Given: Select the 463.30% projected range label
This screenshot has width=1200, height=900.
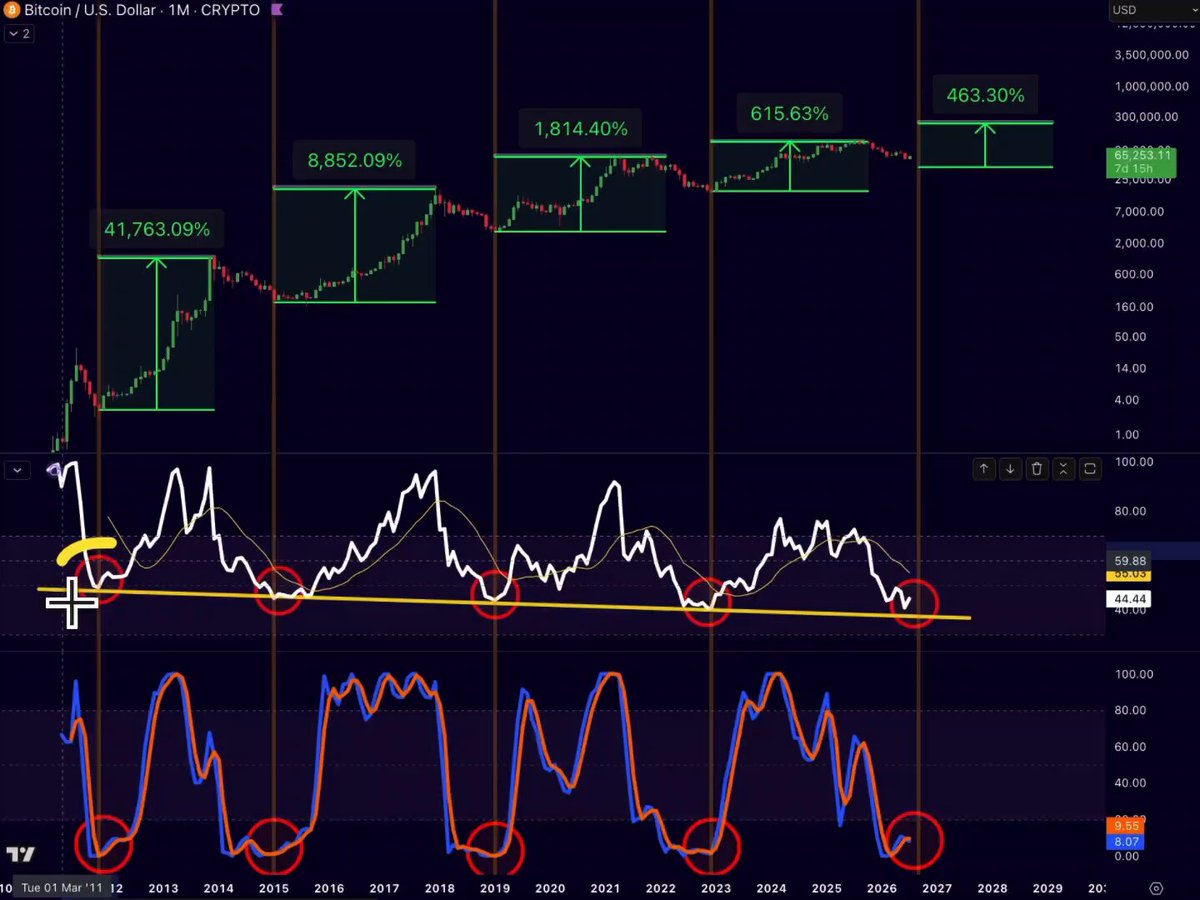Looking at the screenshot, I should [x=985, y=96].
